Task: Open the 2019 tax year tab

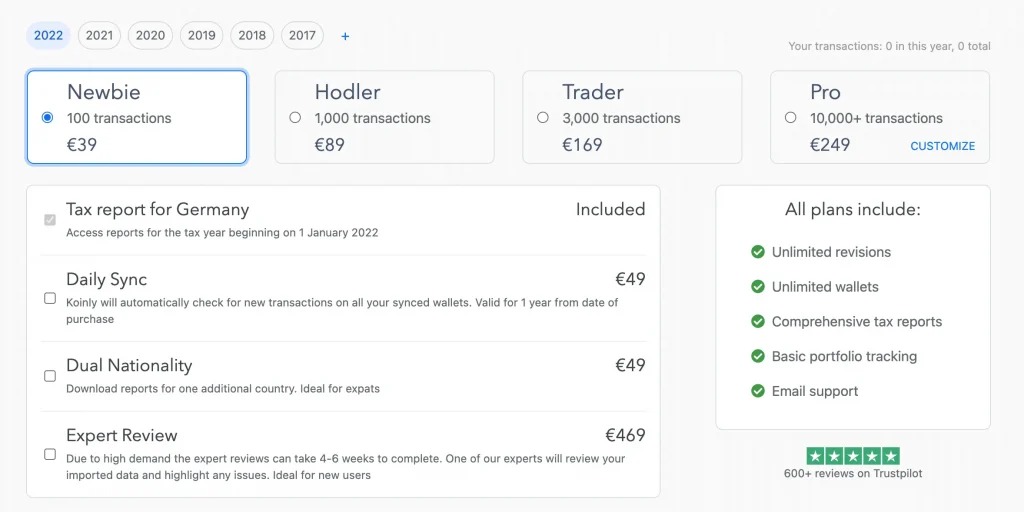Action: tap(201, 36)
